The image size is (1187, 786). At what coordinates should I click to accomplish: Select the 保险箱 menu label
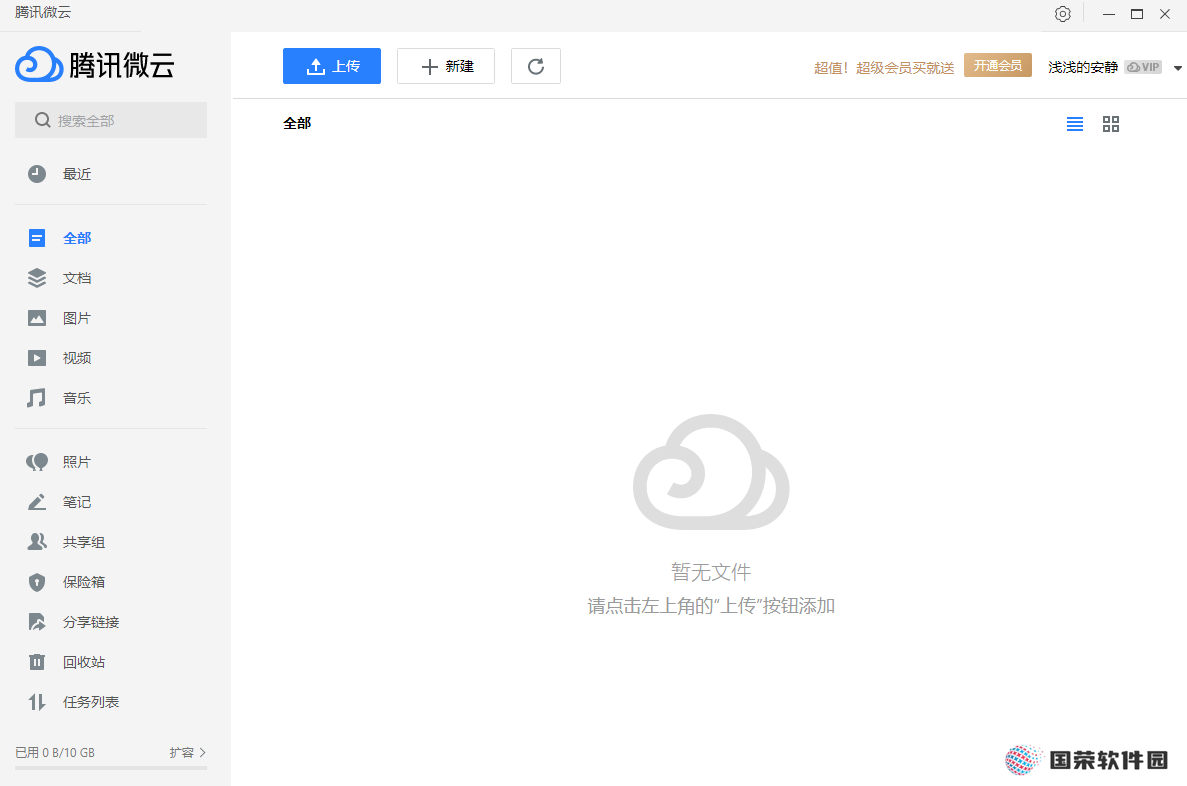pyautogui.click(x=84, y=582)
